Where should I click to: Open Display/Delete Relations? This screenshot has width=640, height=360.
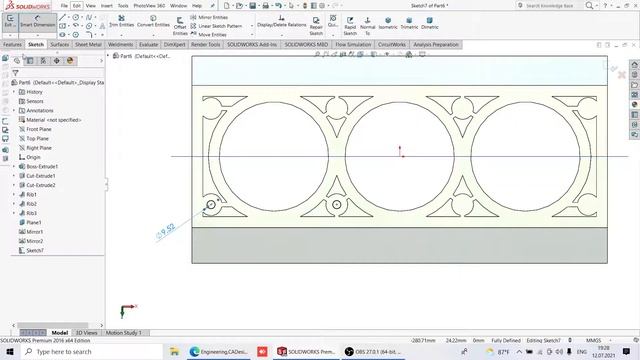pos(281,21)
